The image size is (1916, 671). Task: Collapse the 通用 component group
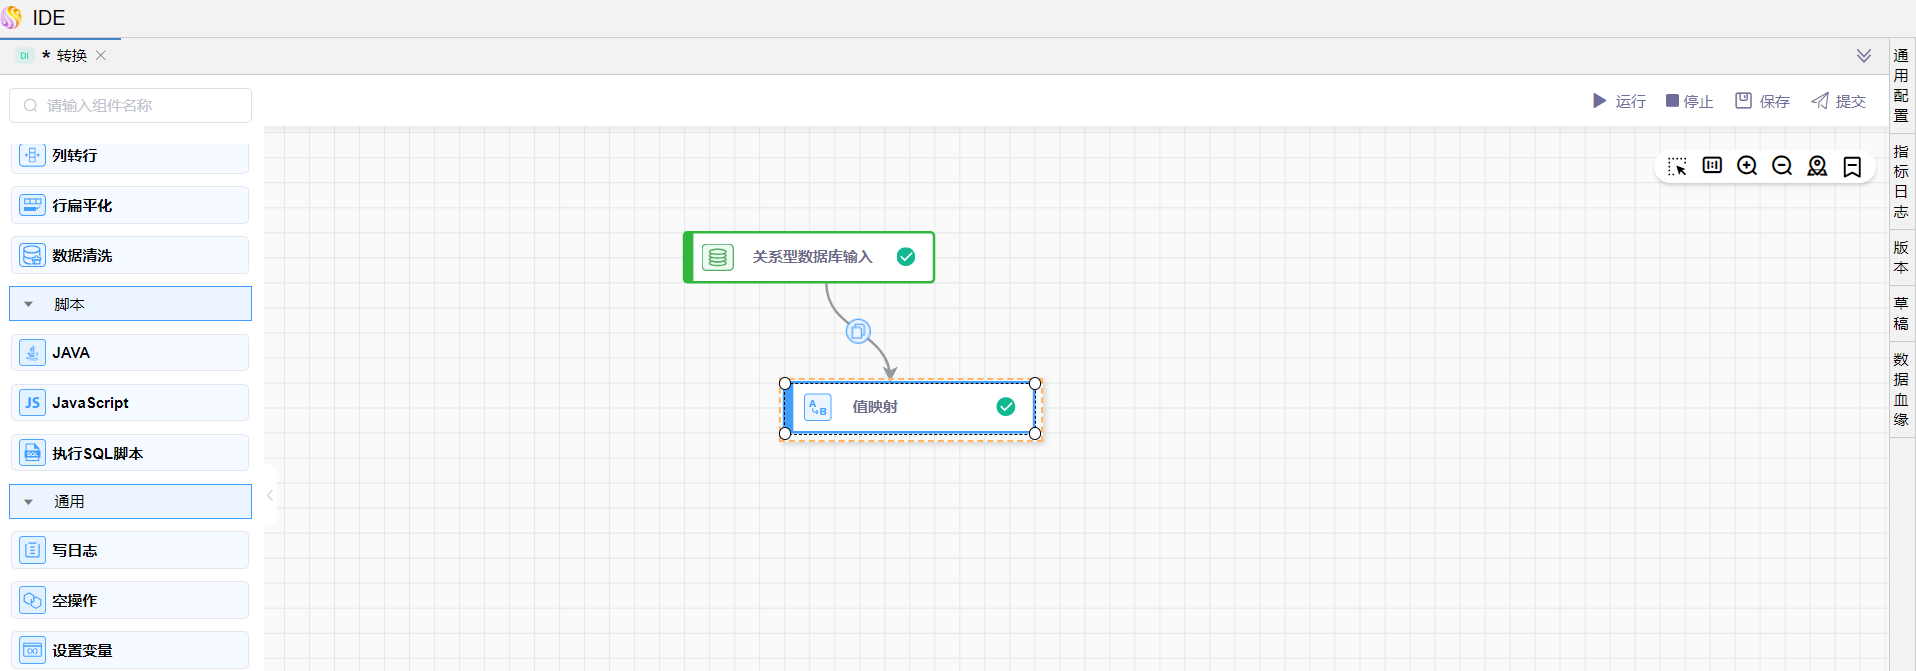29,502
